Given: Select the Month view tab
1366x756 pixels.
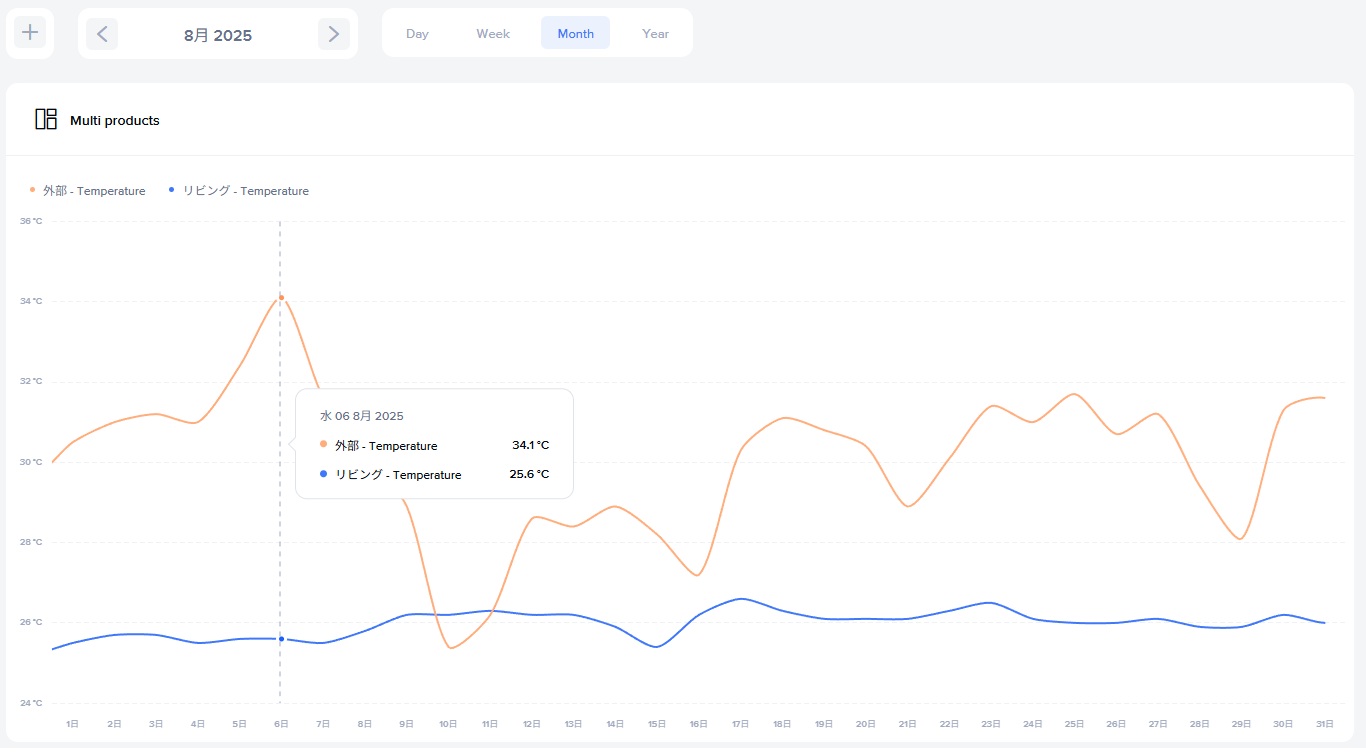Looking at the screenshot, I should click(x=575, y=34).
